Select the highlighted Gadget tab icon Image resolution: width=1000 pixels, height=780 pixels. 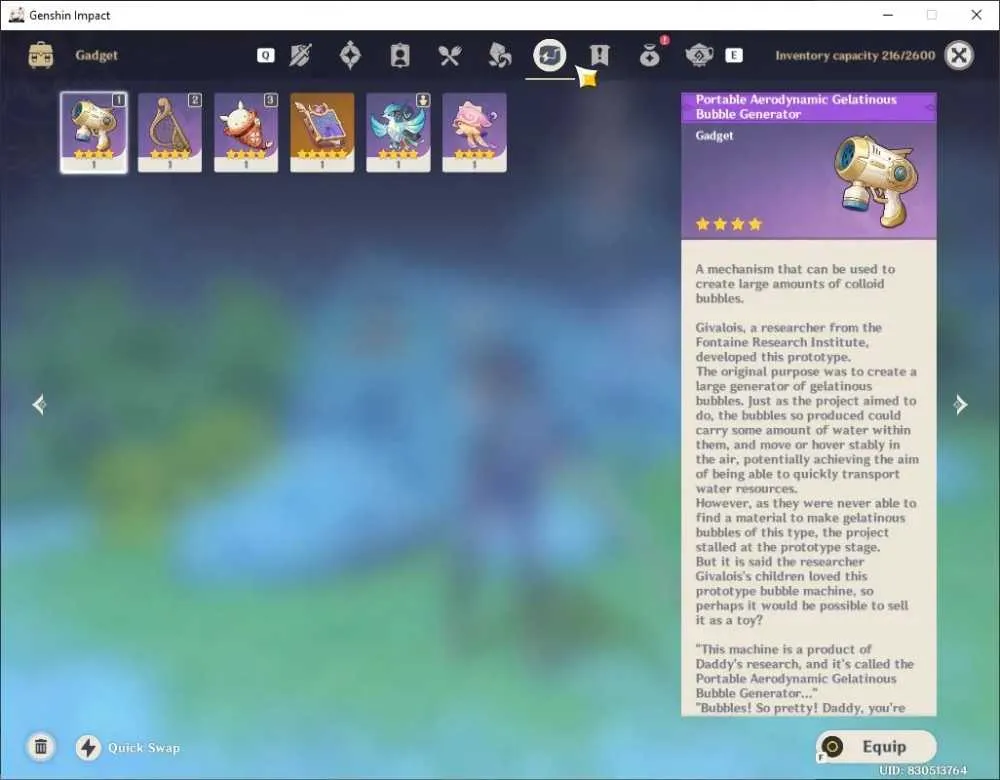click(x=550, y=55)
